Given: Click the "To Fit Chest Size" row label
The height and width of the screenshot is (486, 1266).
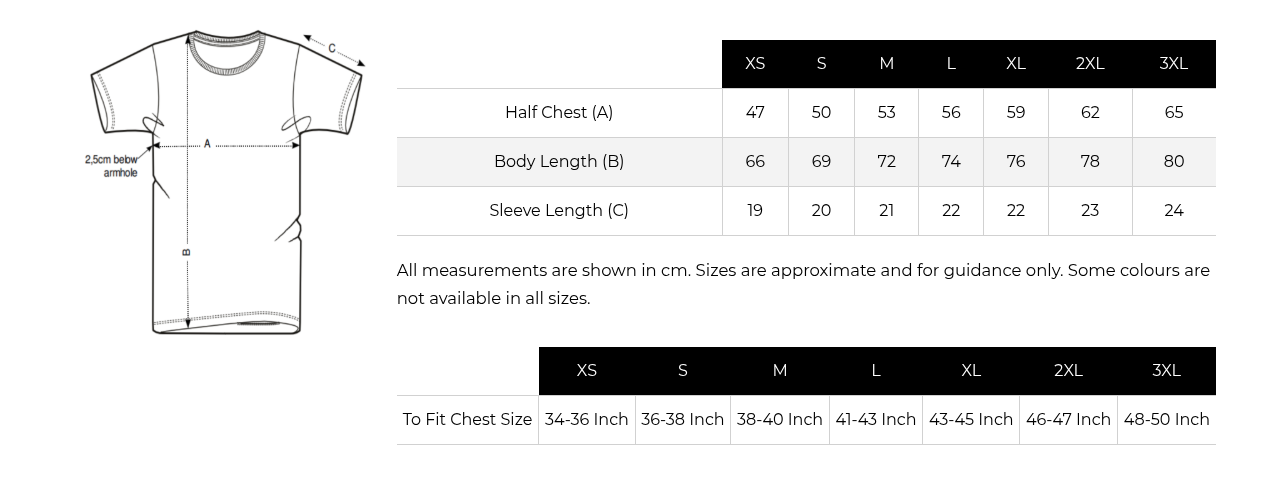Looking at the screenshot, I should [x=467, y=419].
